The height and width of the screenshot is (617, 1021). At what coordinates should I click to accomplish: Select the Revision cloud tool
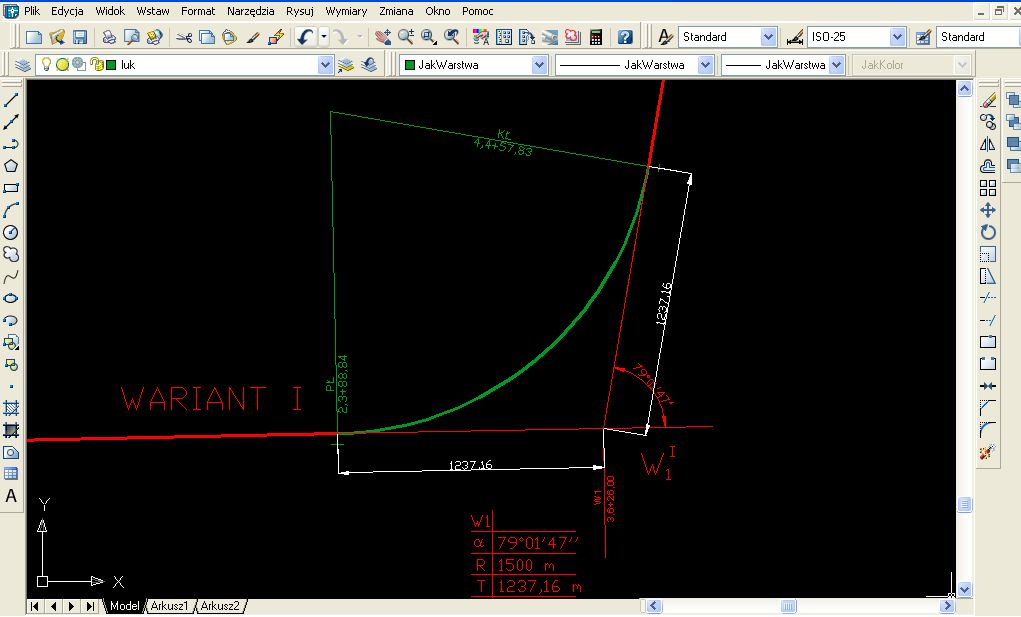tap(11, 254)
